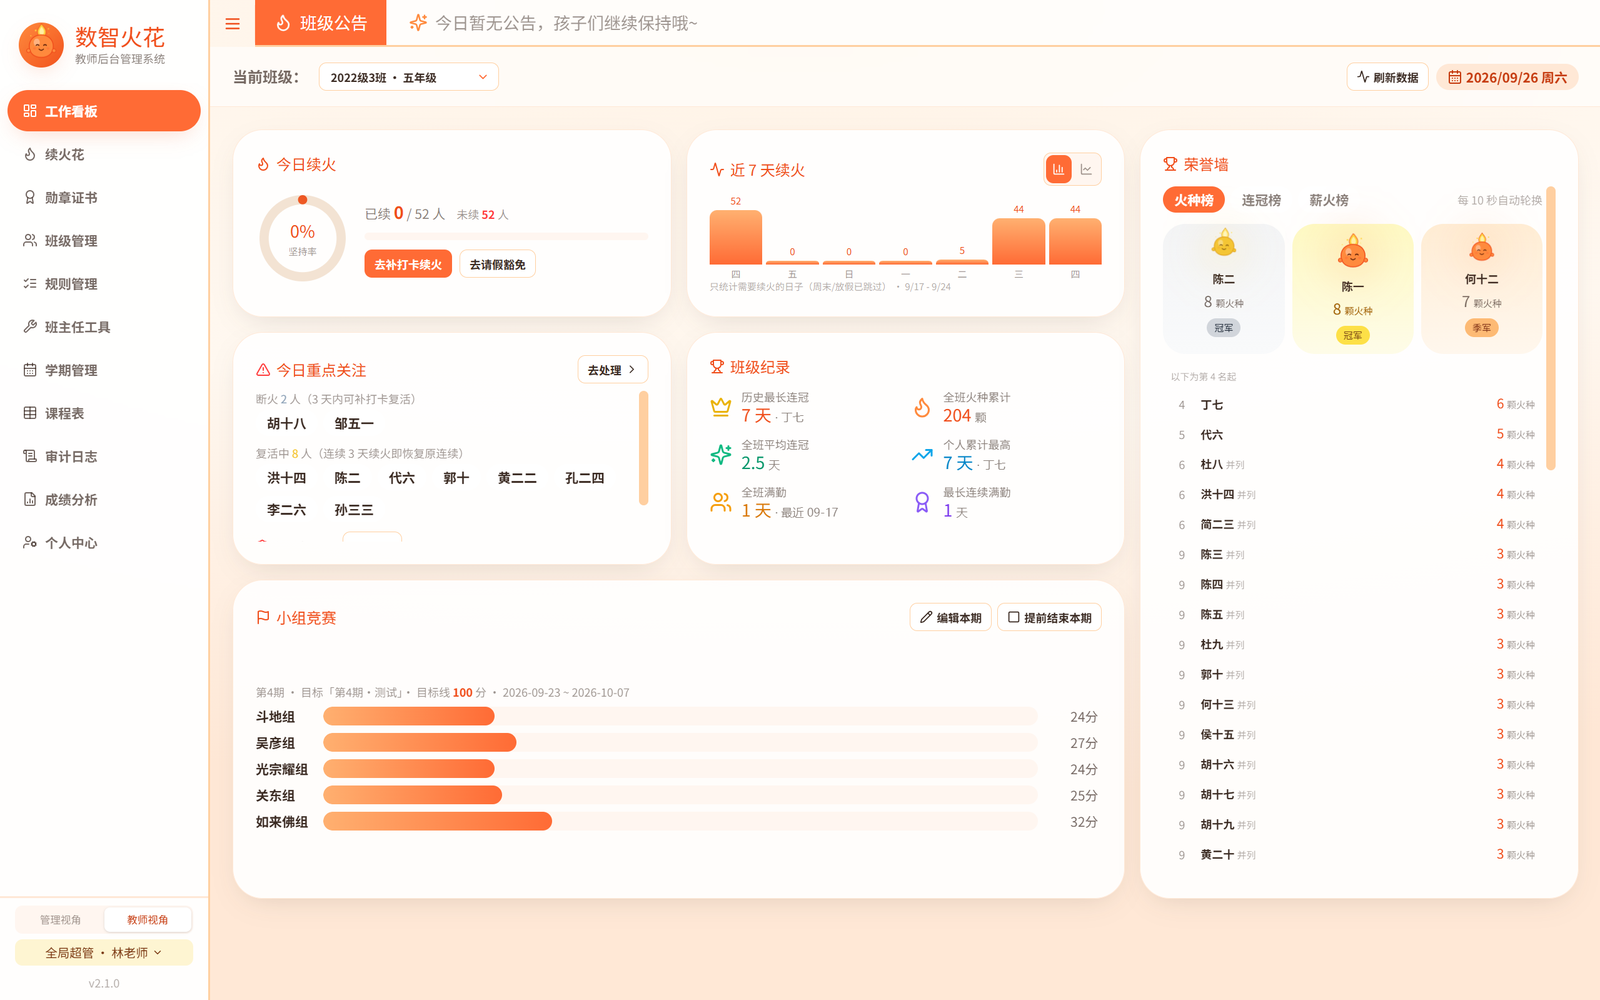Toggle the hamburger sidebar menu icon
The width and height of the screenshot is (1600, 1000).
(232, 23)
